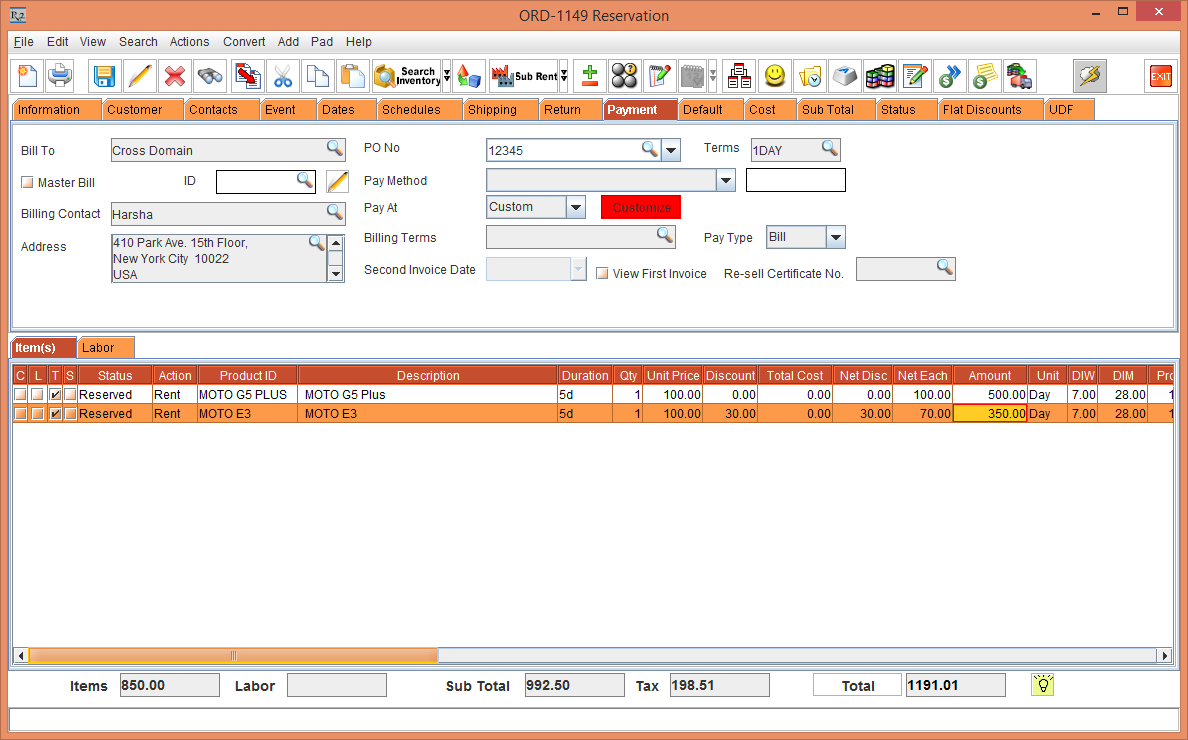Open the Convert menu
This screenshot has width=1188, height=740.
click(244, 42)
